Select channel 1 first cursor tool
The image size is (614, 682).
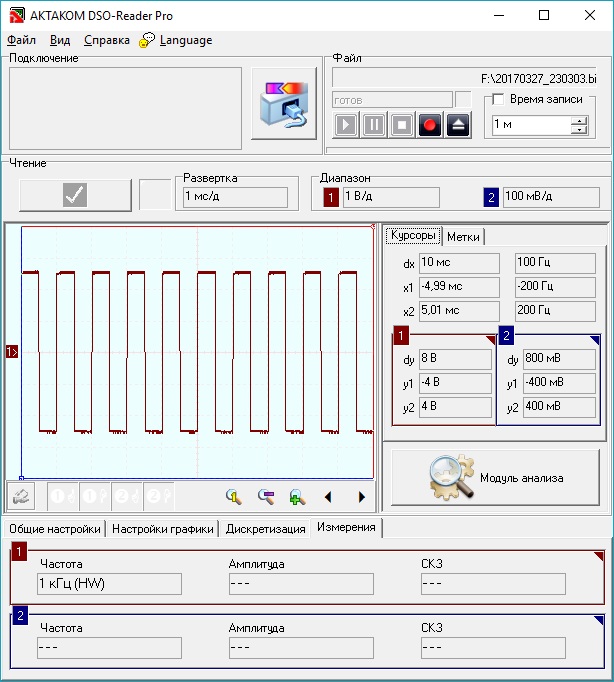click(63, 496)
